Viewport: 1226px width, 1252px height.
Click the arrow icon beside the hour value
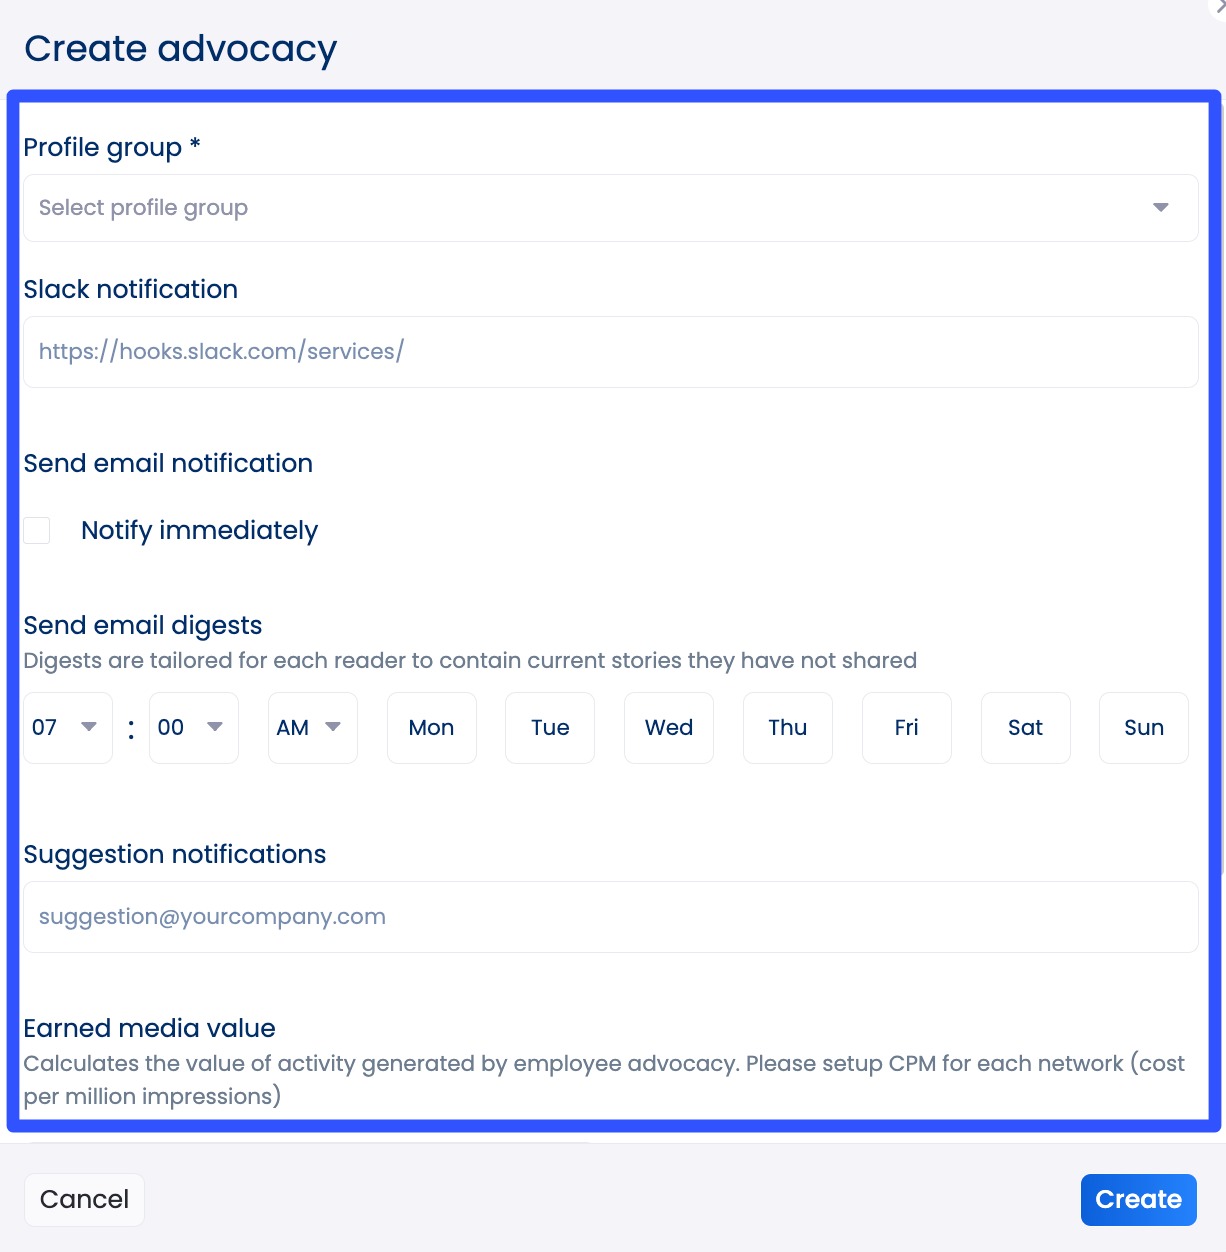click(89, 729)
